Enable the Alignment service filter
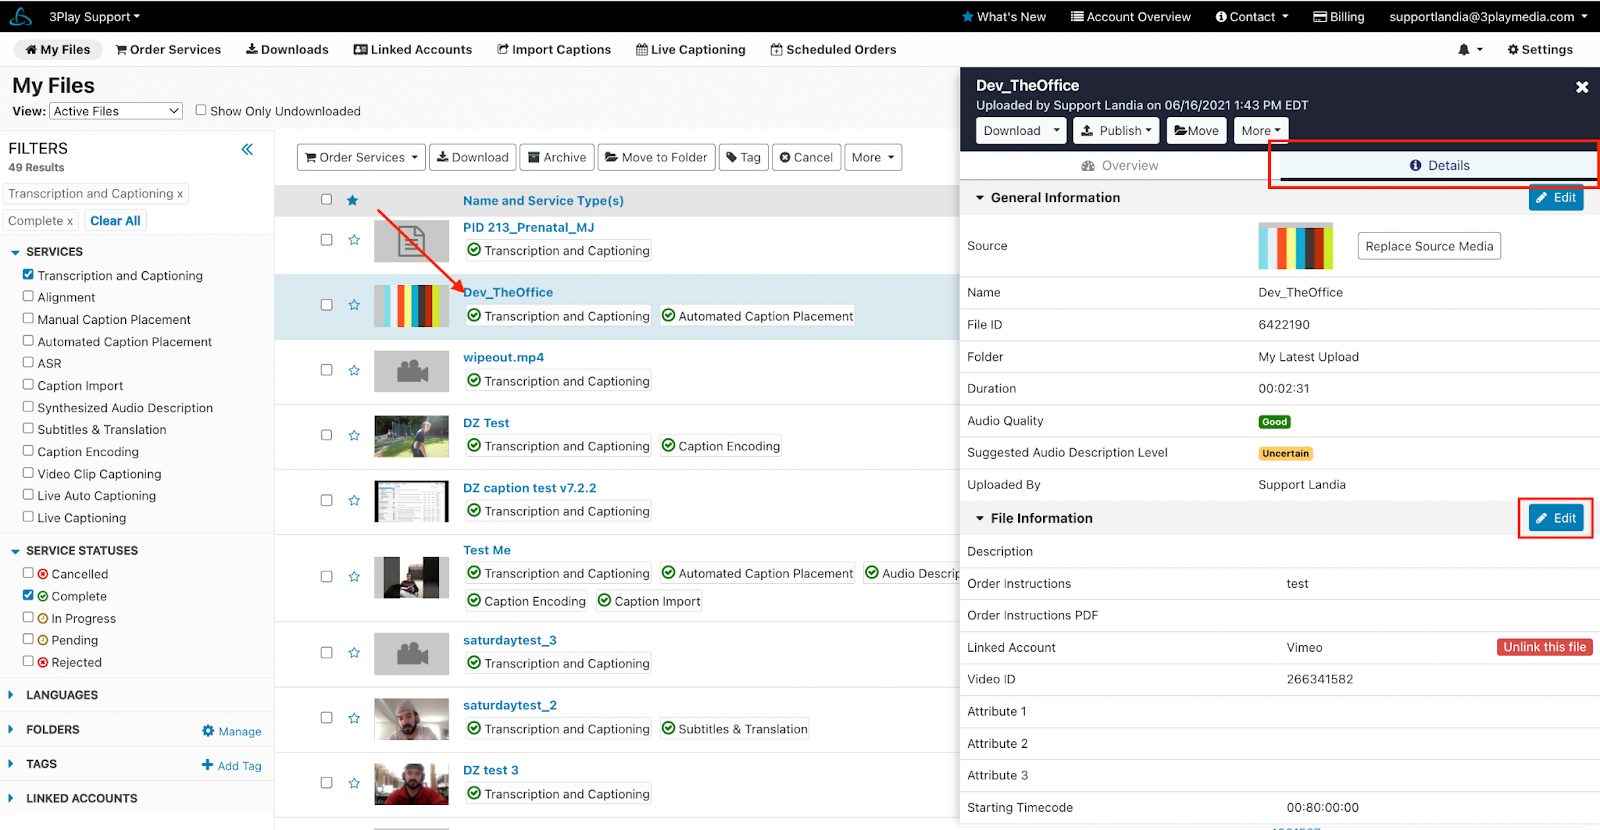This screenshot has height=830, width=1600. [x=29, y=297]
